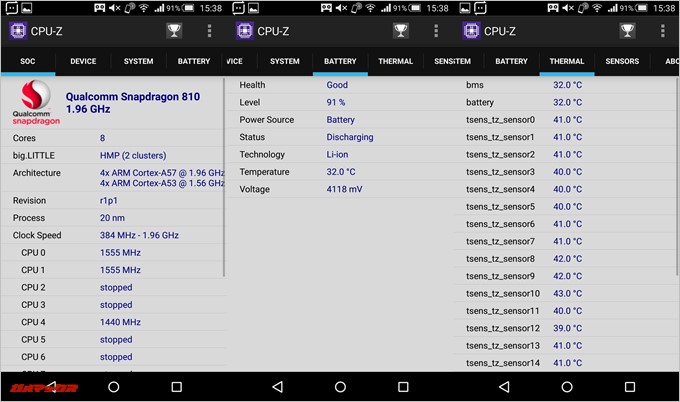This screenshot has width=680, height=402.
Task: Open the SENSORS tab on the Thermal screen
Action: pos(622,61)
